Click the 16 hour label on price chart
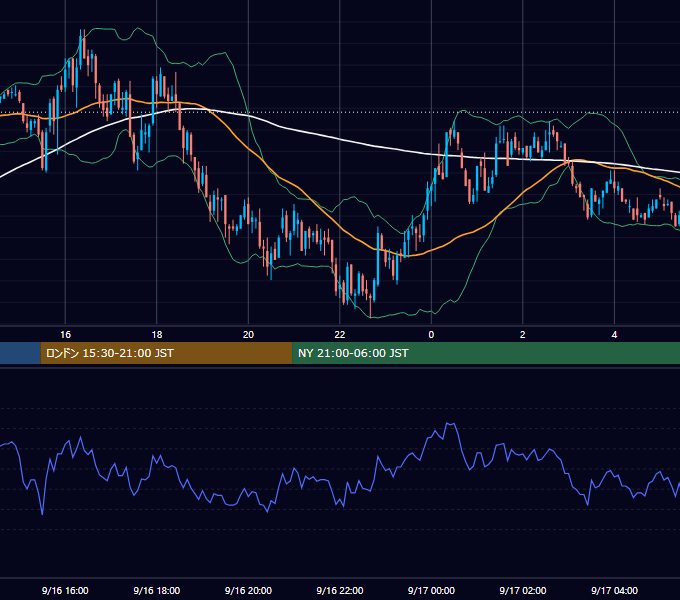Viewport: 680px width, 600px height. click(65, 335)
